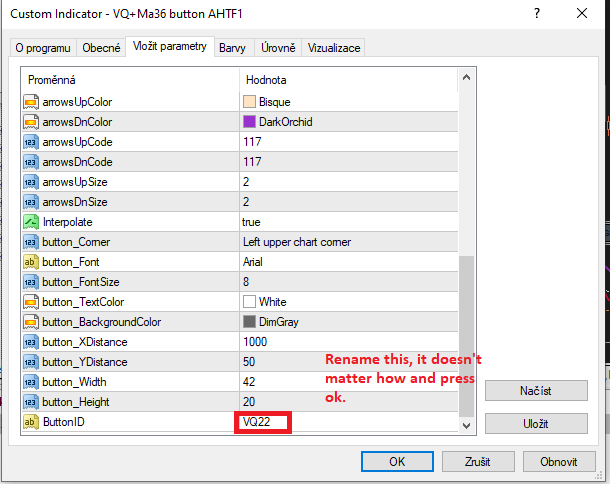Click the integer icon beside button_YDistance
The height and width of the screenshot is (484, 610).
point(31,362)
